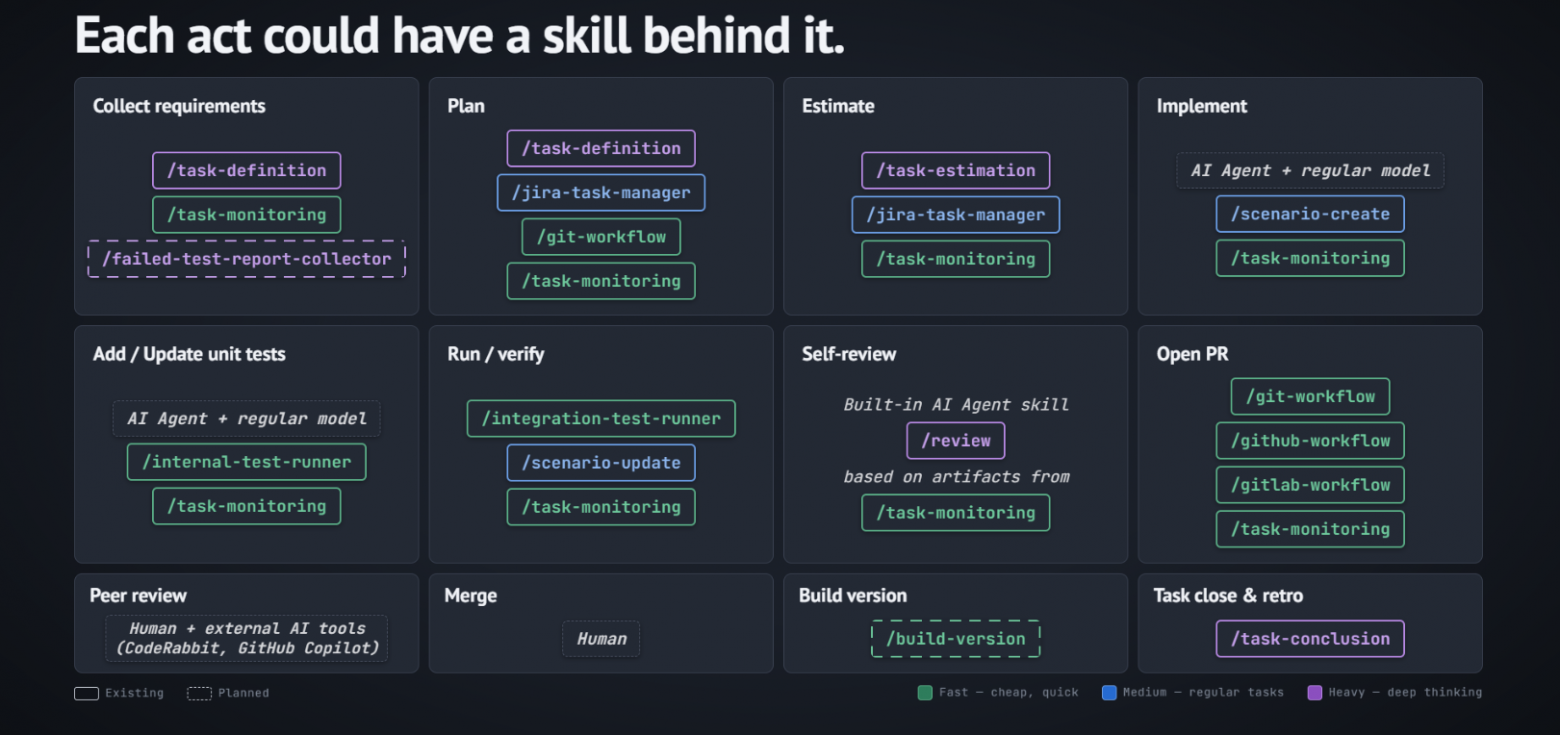Select /git-workflow in the Plan card
Screen dimensions: 1560x735
[x=601, y=237]
